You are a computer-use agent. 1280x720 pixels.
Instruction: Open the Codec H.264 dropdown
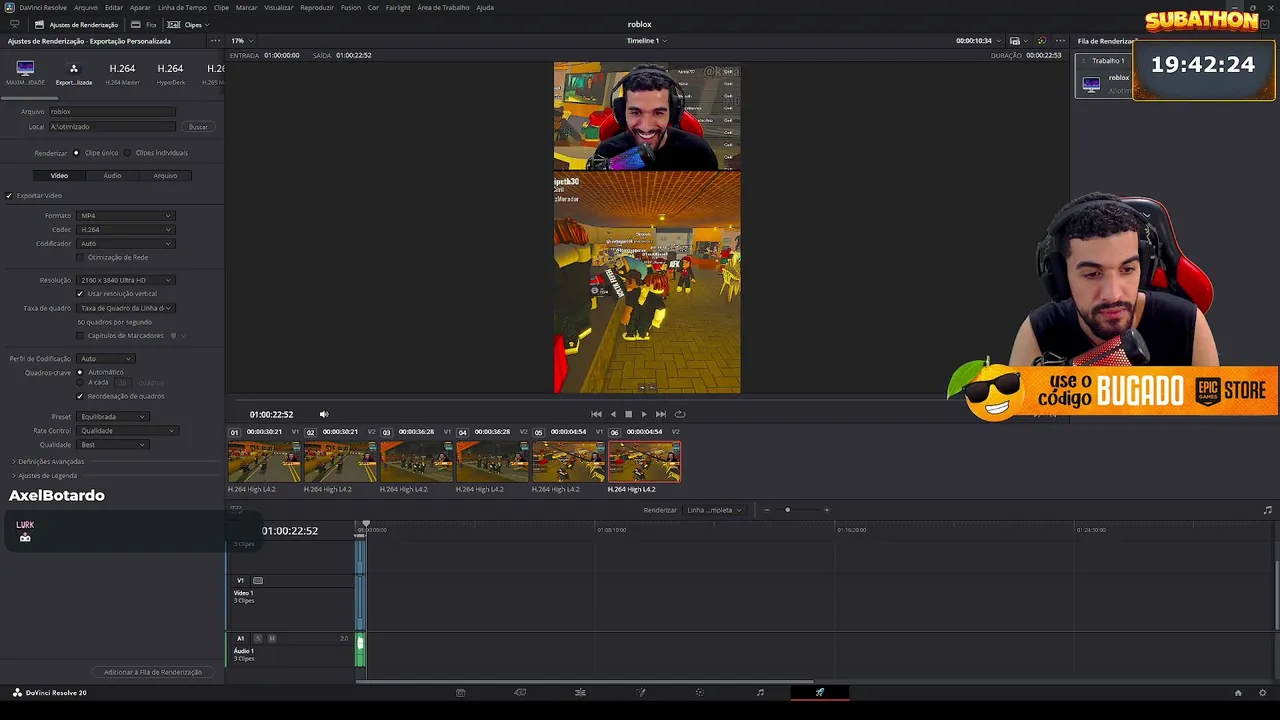(126, 230)
